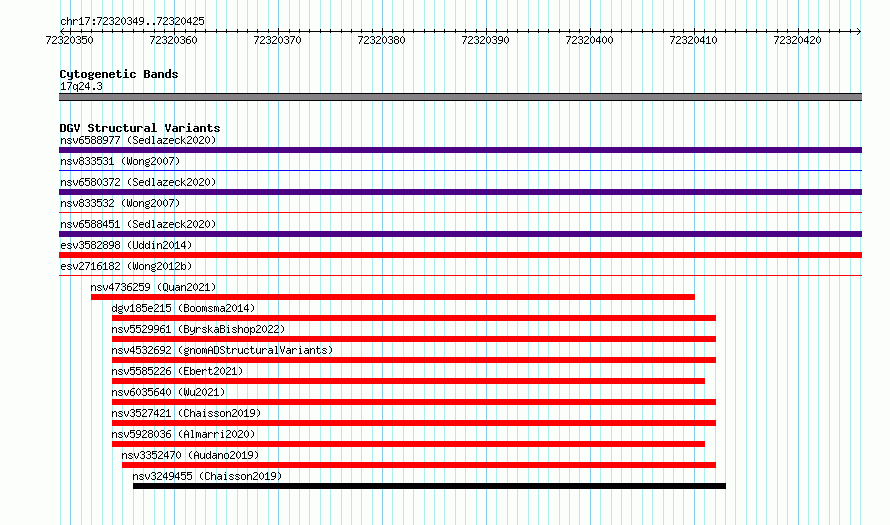Click the red bar under dgv185e215
The image size is (890, 525).
click(414, 318)
